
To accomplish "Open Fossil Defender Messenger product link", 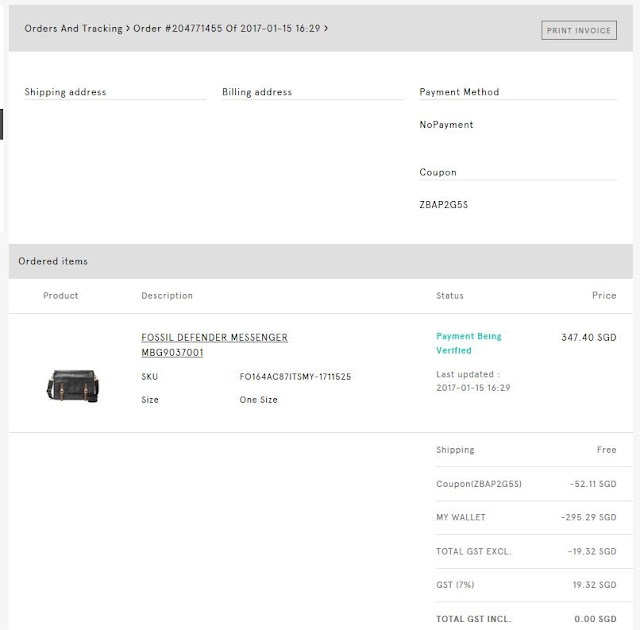I will [x=214, y=345].
